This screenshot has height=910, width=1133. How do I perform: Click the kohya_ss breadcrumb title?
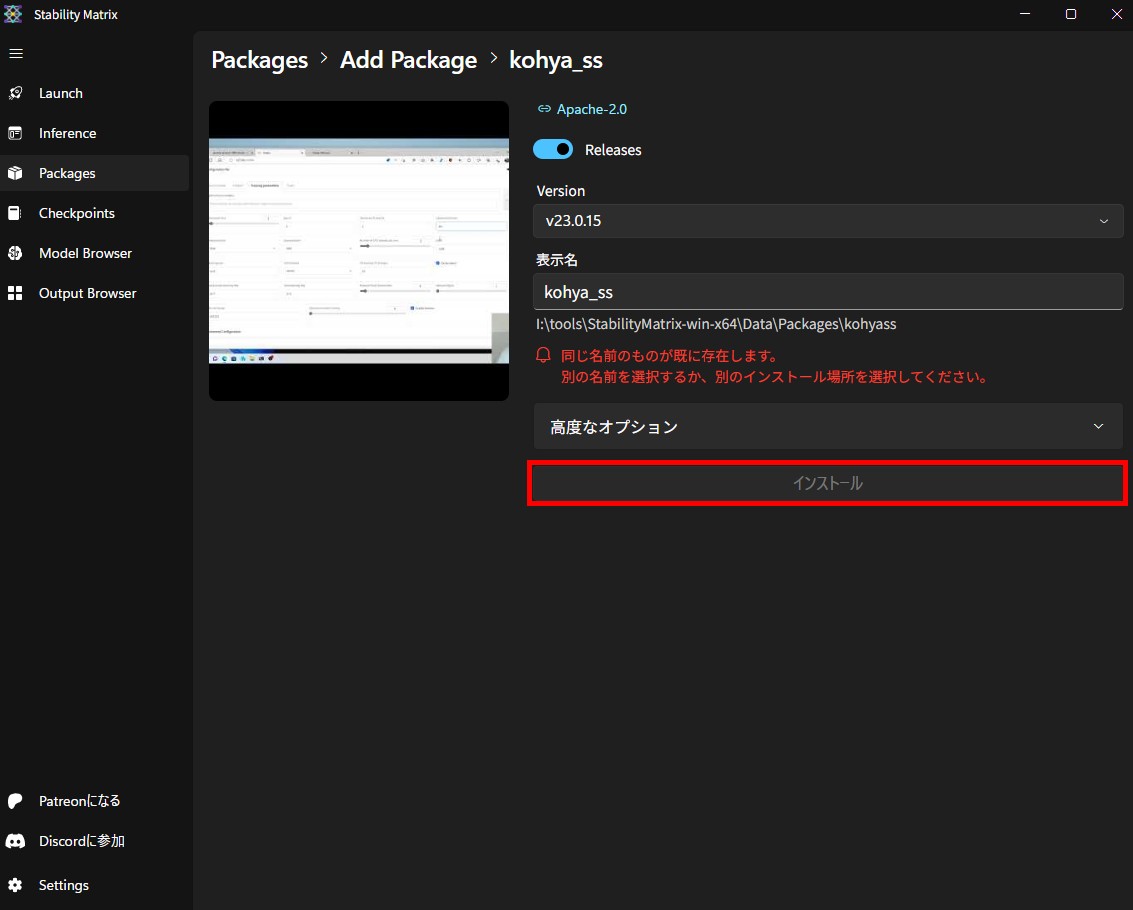coord(556,60)
